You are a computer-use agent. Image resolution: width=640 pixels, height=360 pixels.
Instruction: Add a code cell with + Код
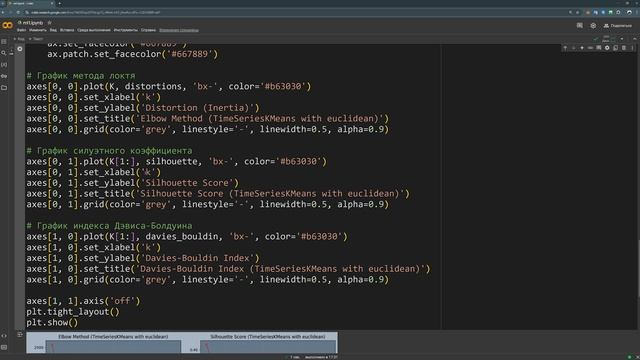click(19, 39)
